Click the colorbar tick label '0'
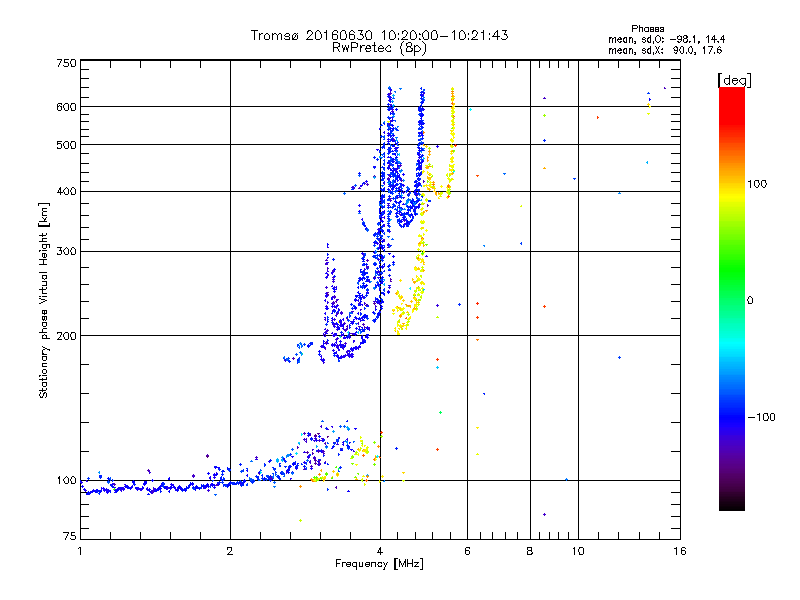This screenshot has width=800, height=600. click(x=750, y=300)
